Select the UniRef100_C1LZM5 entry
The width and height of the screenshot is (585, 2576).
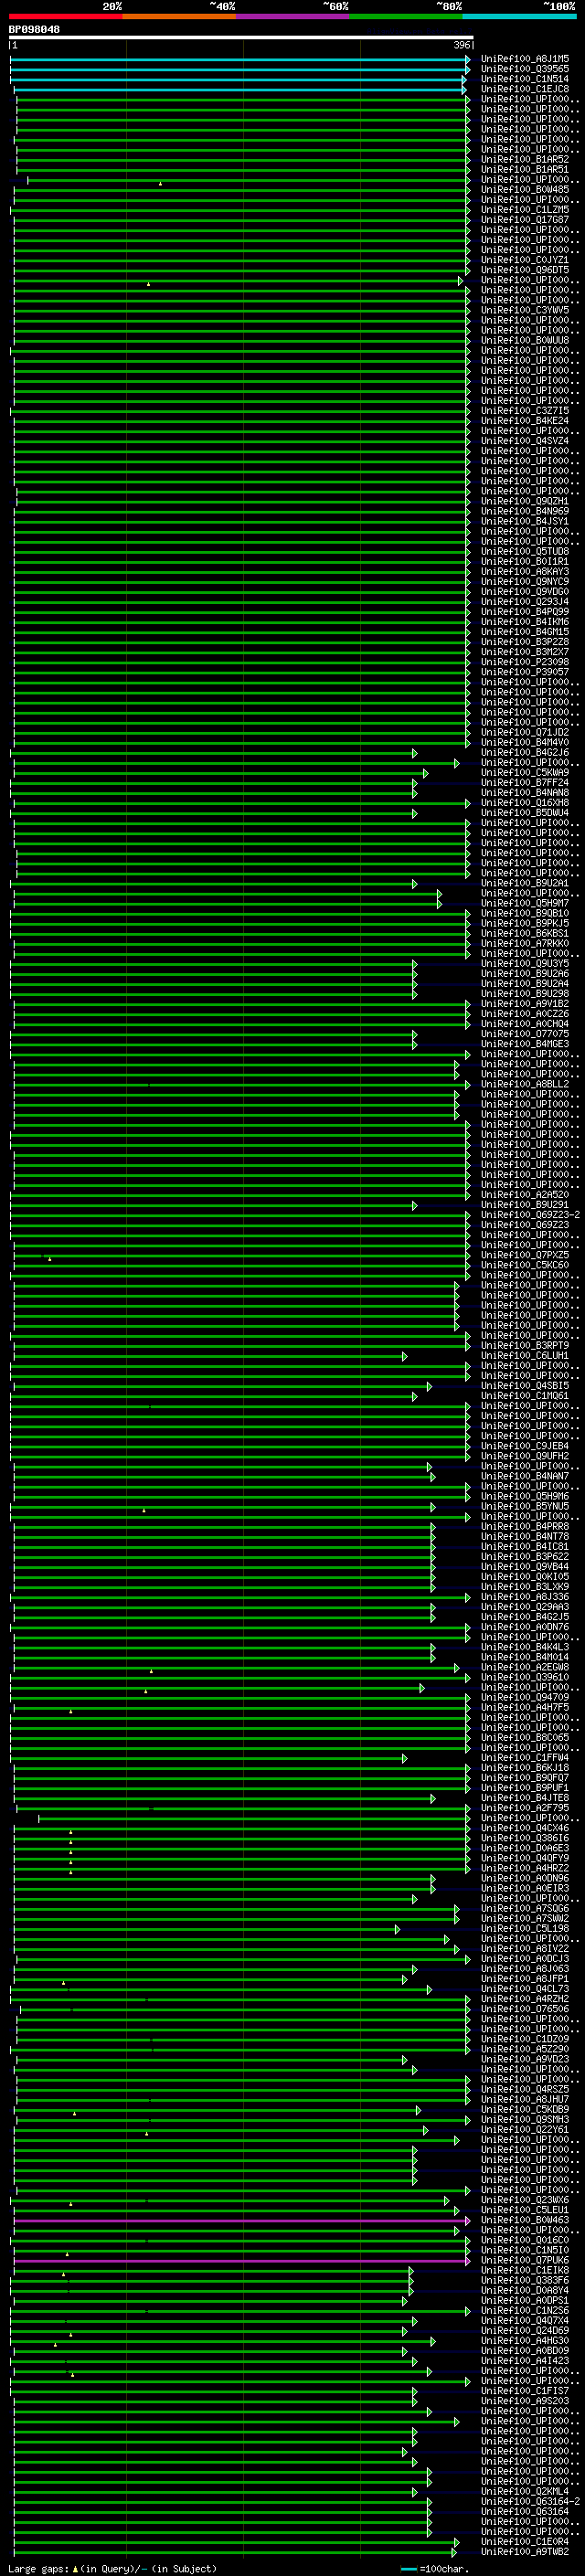tap(525, 210)
